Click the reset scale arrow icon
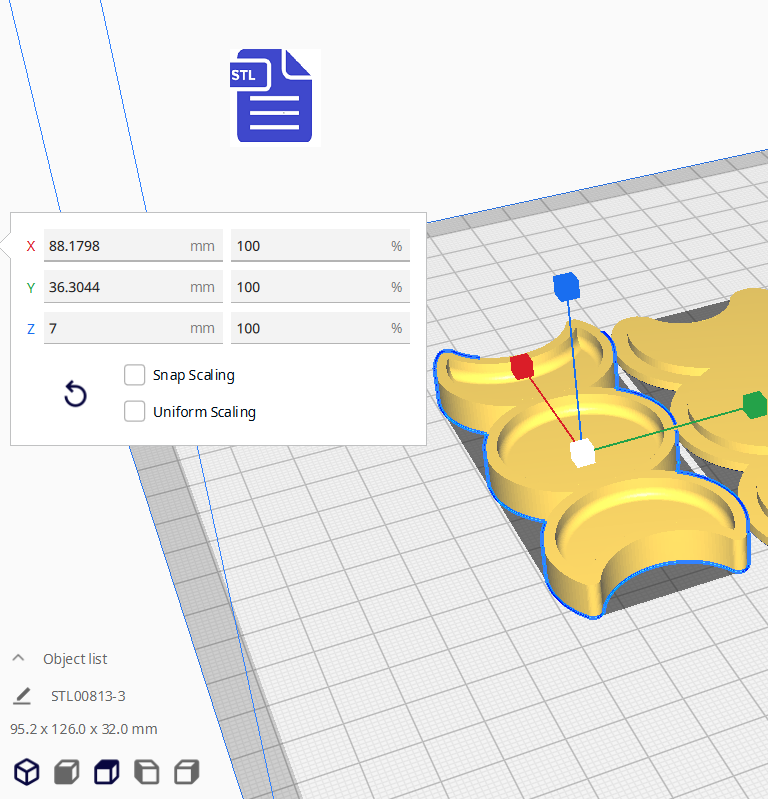Viewport: 768px width, 799px height. click(75, 394)
